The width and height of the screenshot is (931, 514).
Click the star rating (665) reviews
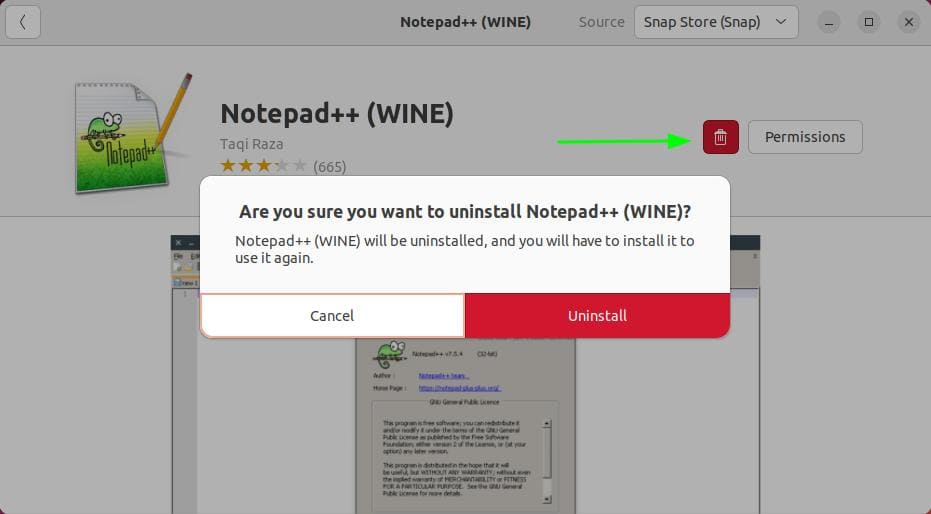tap(283, 166)
